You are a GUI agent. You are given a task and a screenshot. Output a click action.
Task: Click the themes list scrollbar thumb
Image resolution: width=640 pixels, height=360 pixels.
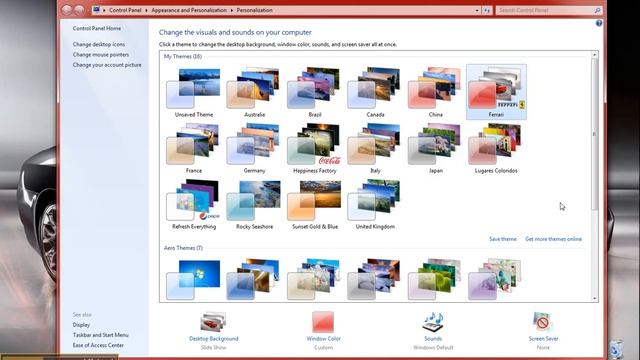(594, 134)
